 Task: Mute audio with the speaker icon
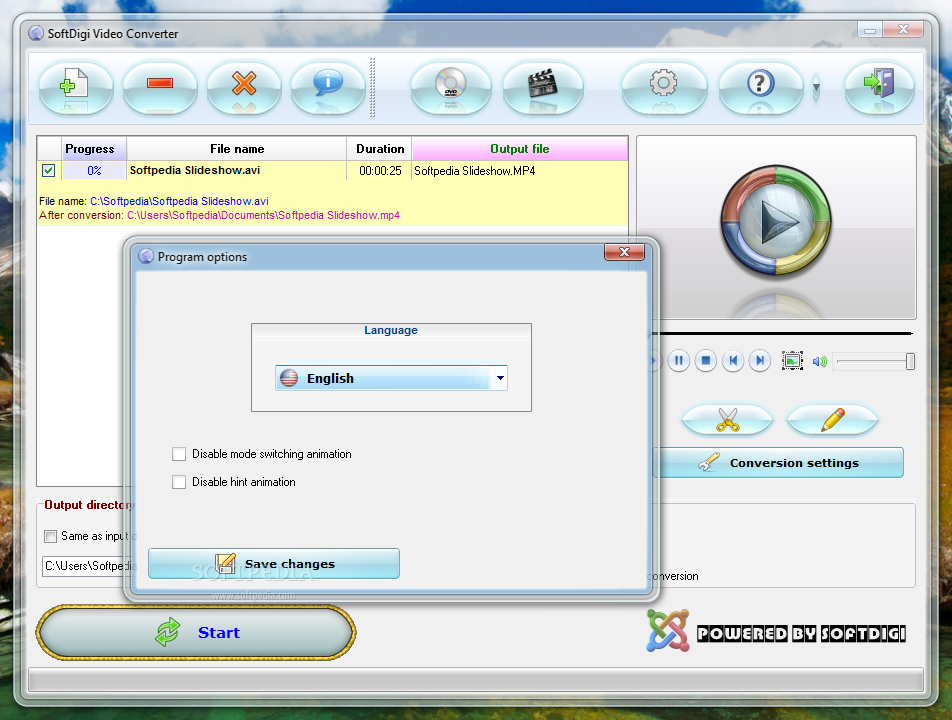pyautogui.click(x=819, y=362)
